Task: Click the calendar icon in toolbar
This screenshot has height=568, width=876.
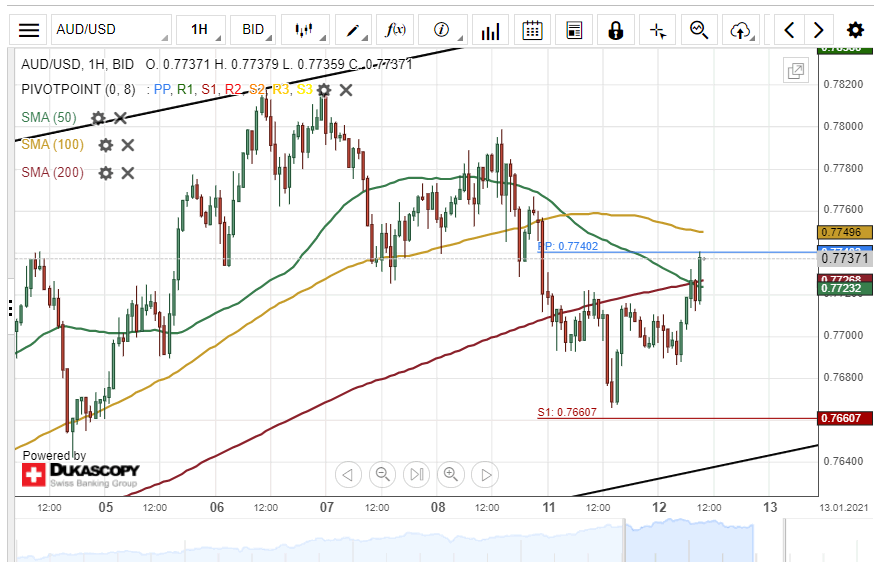Action: [532, 30]
